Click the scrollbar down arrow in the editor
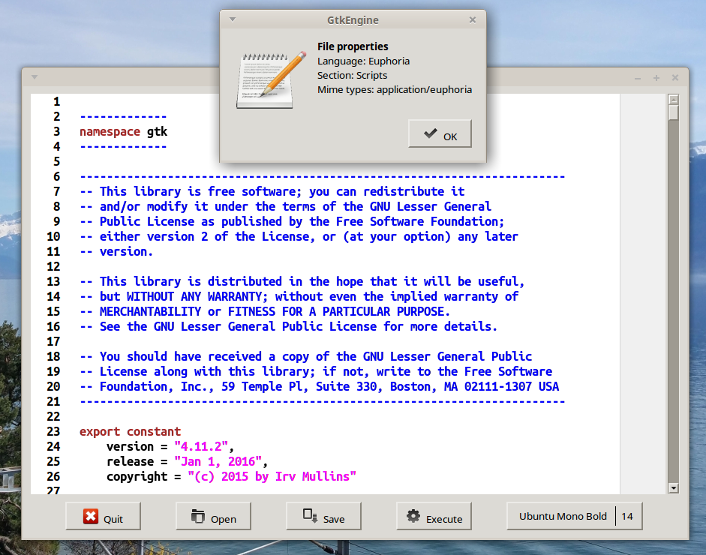This screenshot has width=706, height=555. click(673, 487)
